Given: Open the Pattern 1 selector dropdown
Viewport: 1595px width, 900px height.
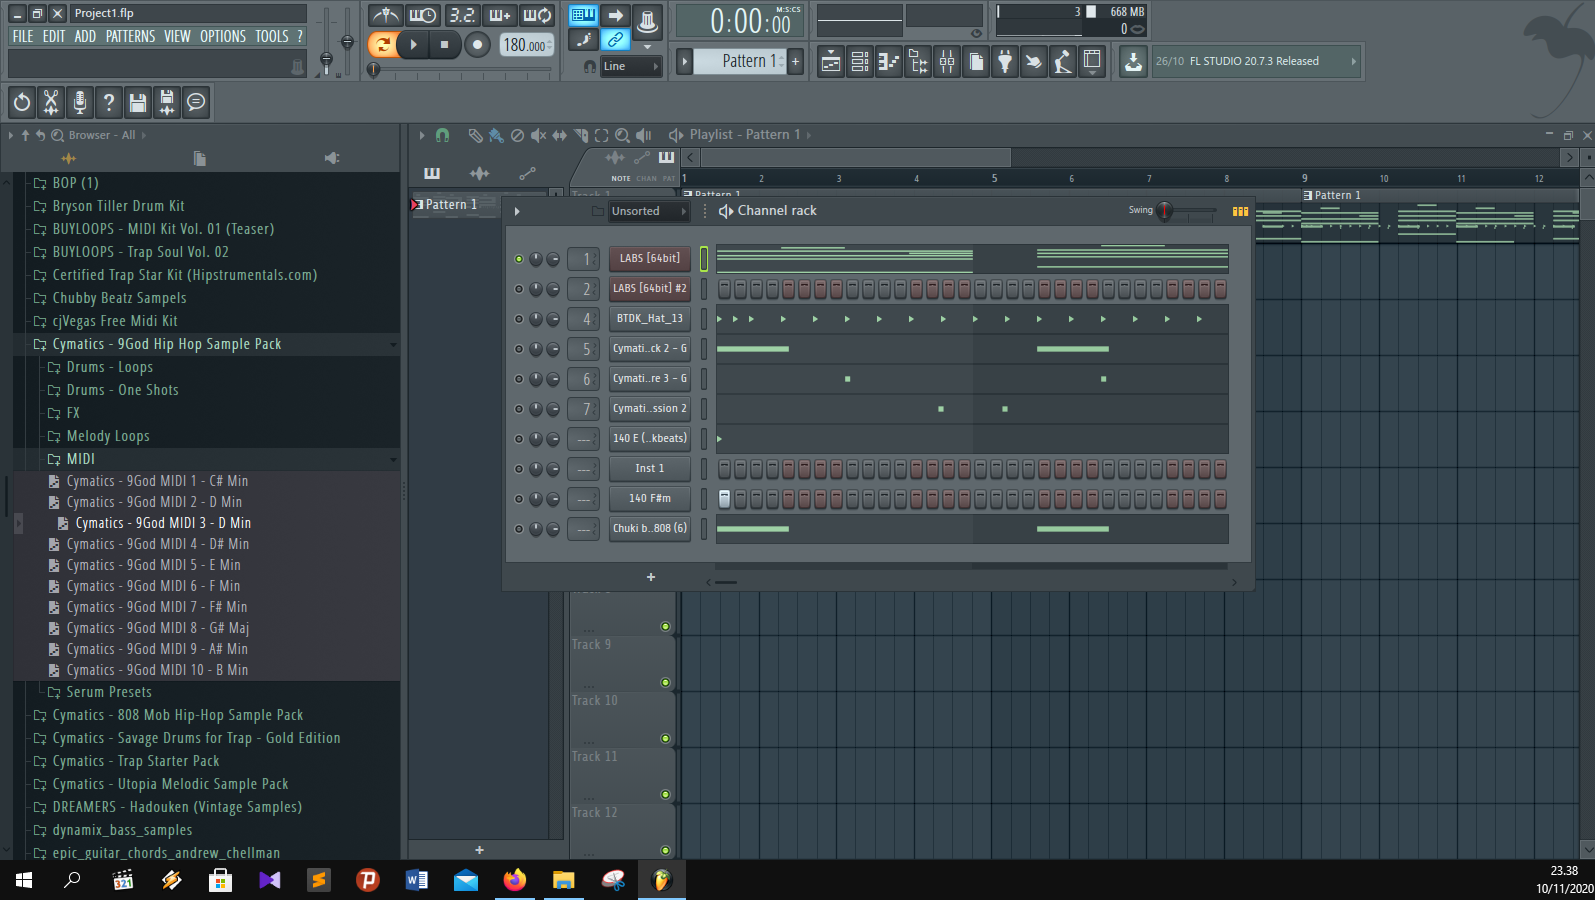Looking at the screenshot, I should [740, 61].
